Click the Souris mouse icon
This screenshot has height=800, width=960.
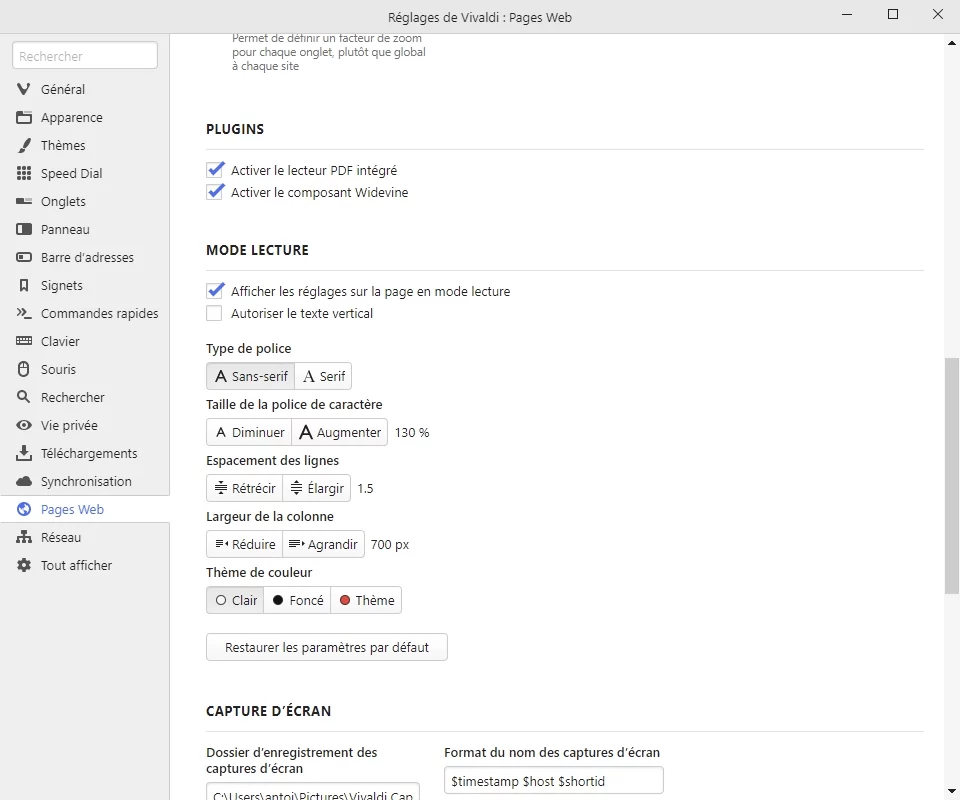(x=24, y=369)
